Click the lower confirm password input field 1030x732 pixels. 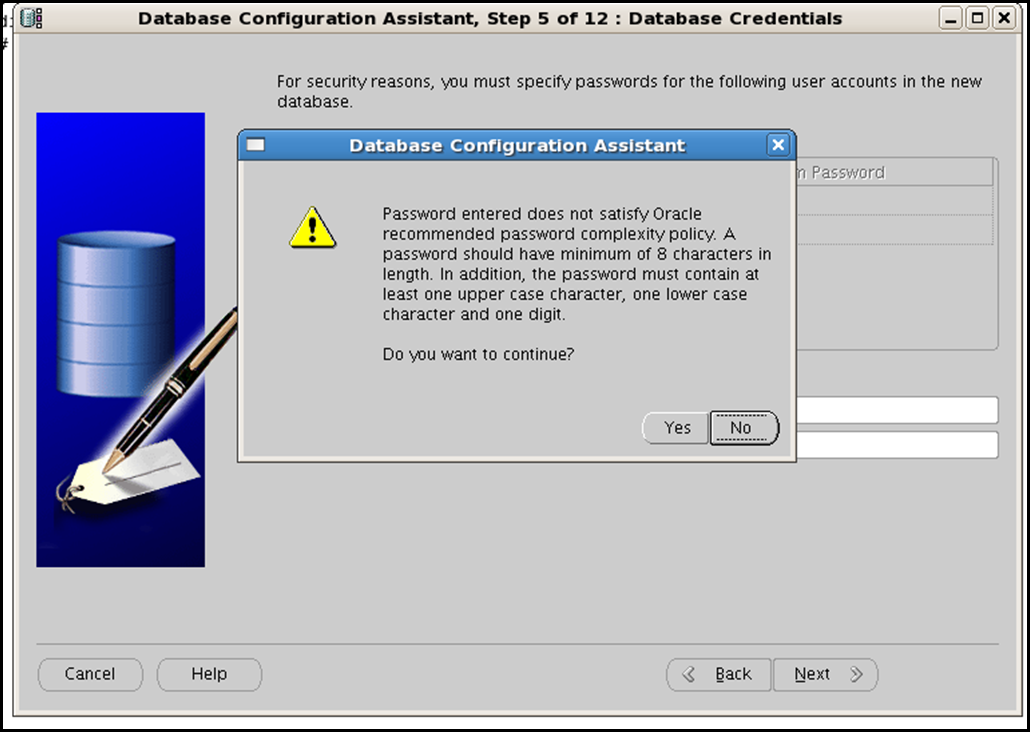[x=897, y=445]
